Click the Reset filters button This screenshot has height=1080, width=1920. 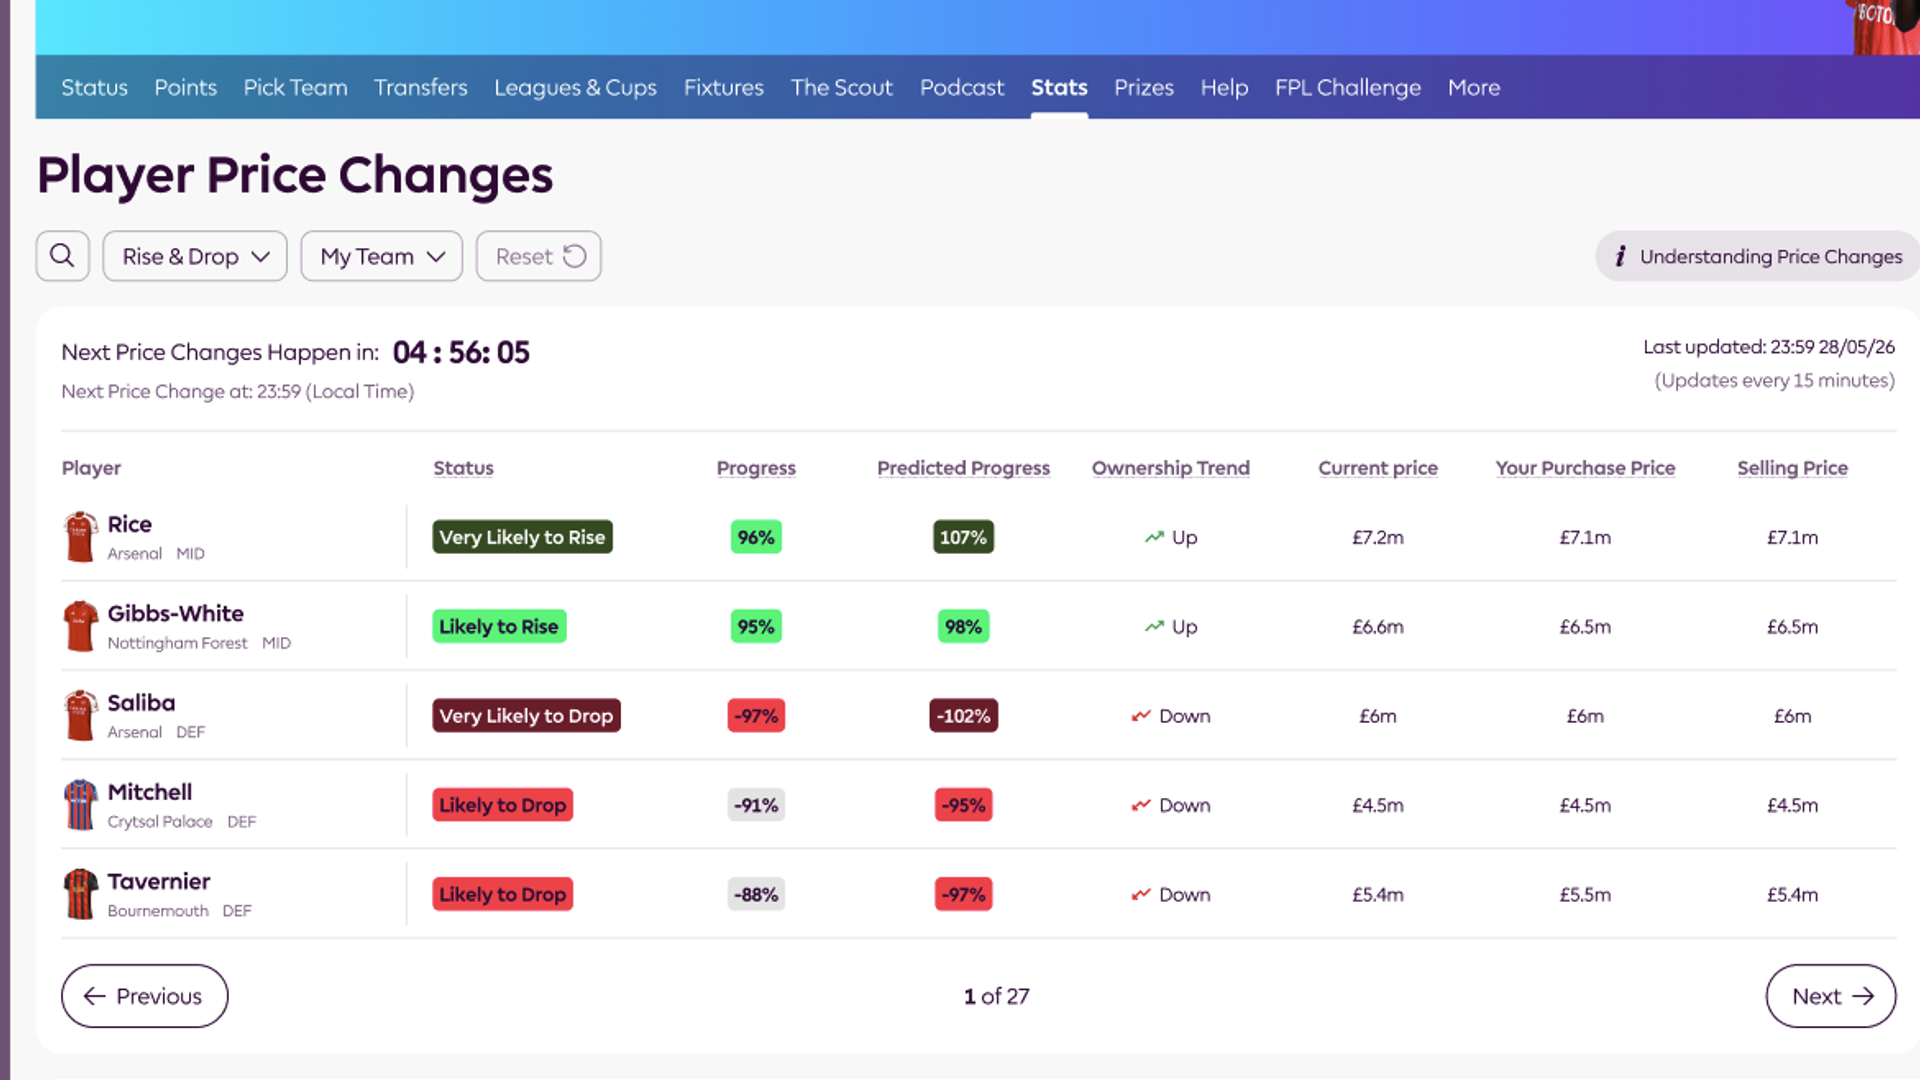(539, 256)
